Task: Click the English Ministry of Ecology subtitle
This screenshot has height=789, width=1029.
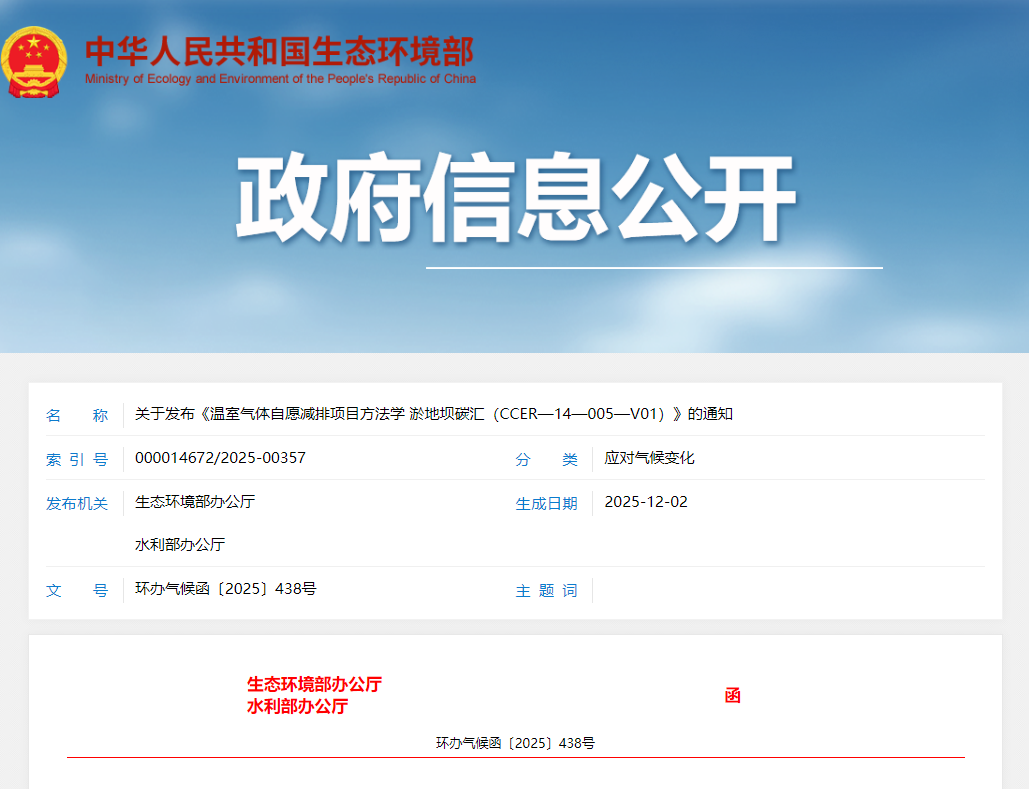Action: click(x=280, y=79)
